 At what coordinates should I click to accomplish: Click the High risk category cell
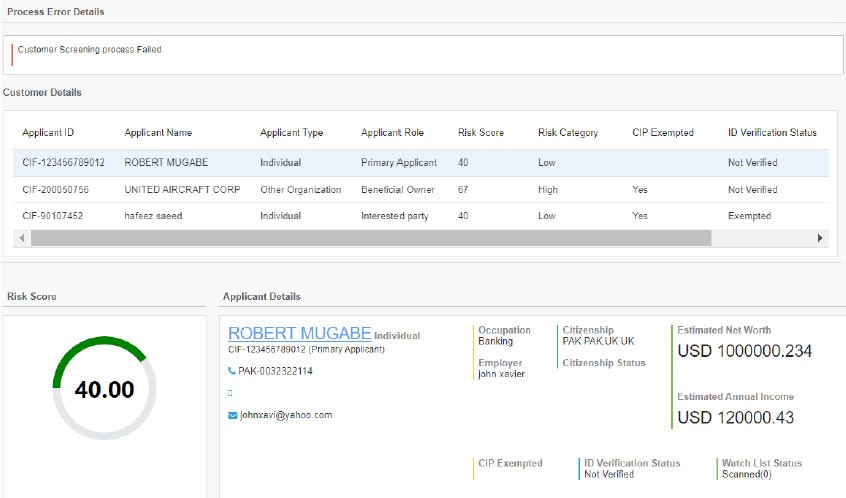point(548,190)
